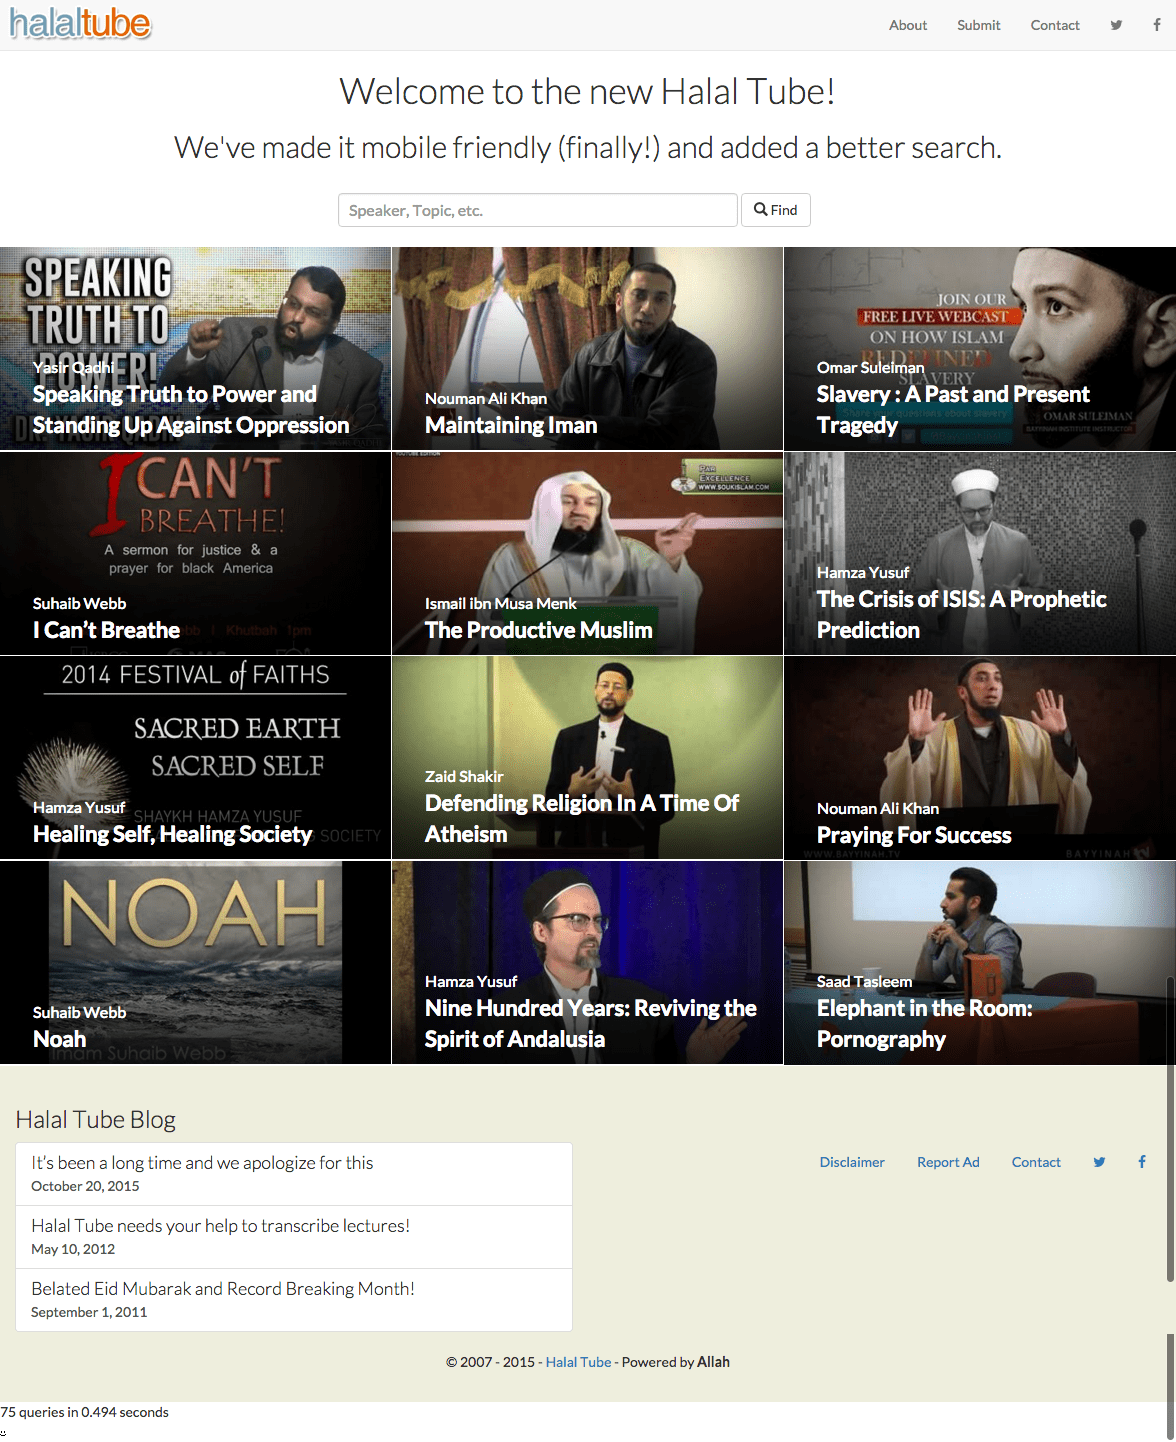Open the footer Disclaimer link
The height and width of the screenshot is (1442, 1176).
click(x=852, y=1162)
